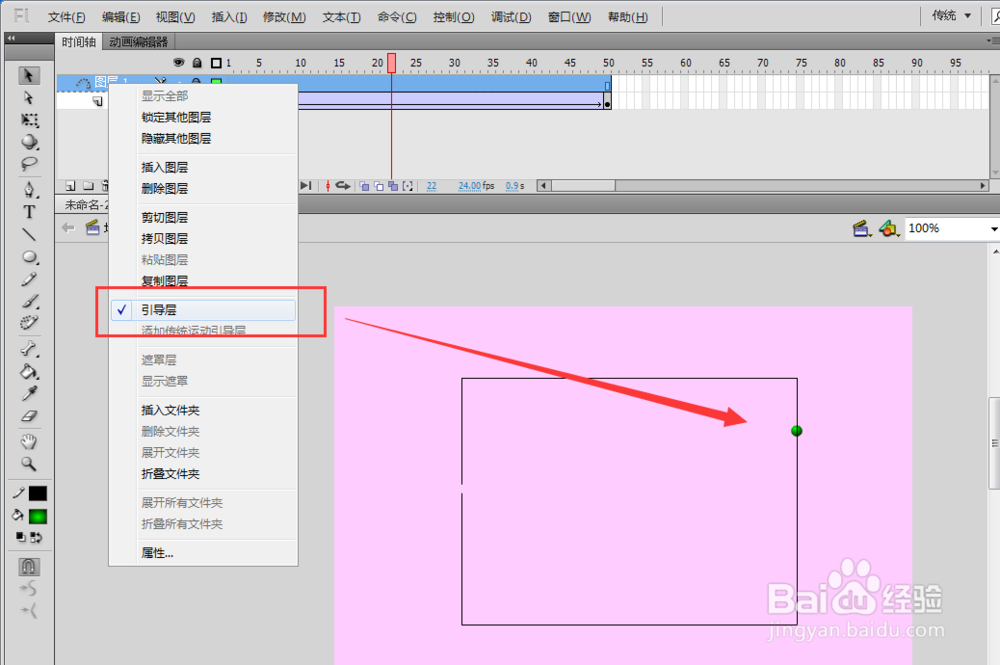
Task: Click the green fill color swatch
Action: click(38, 516)
